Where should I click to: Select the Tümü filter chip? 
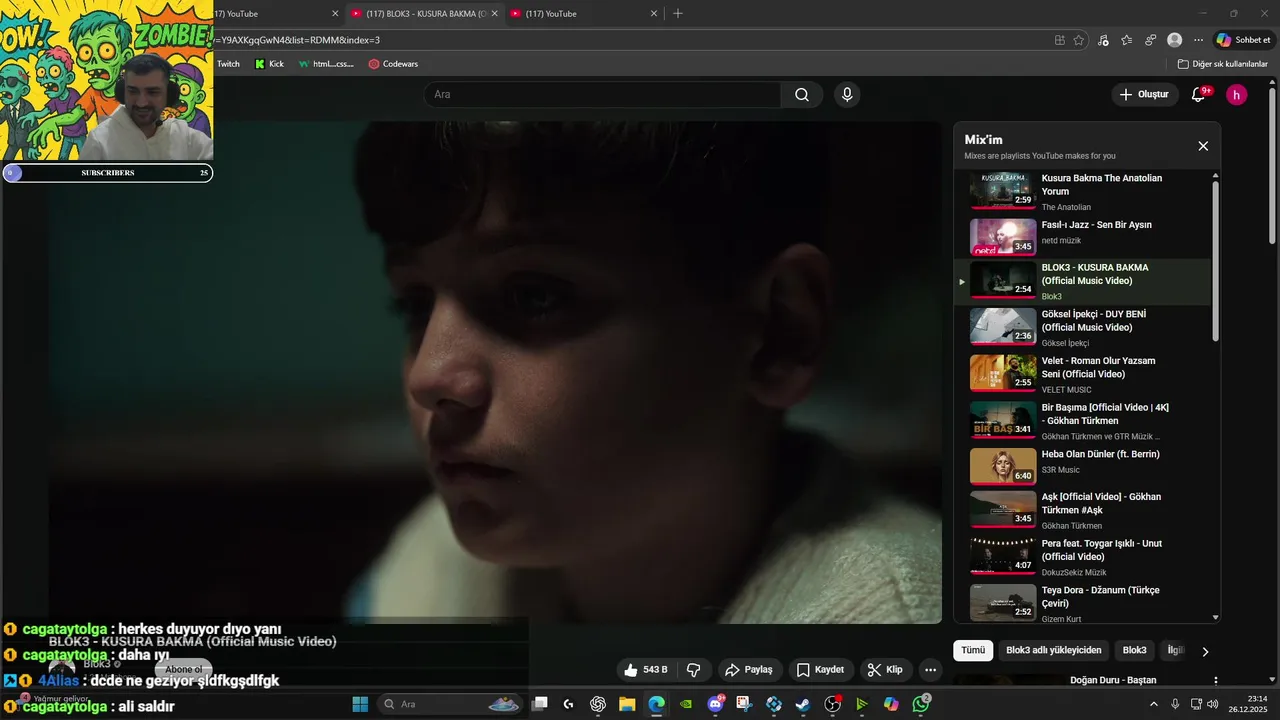coord(973,650)
